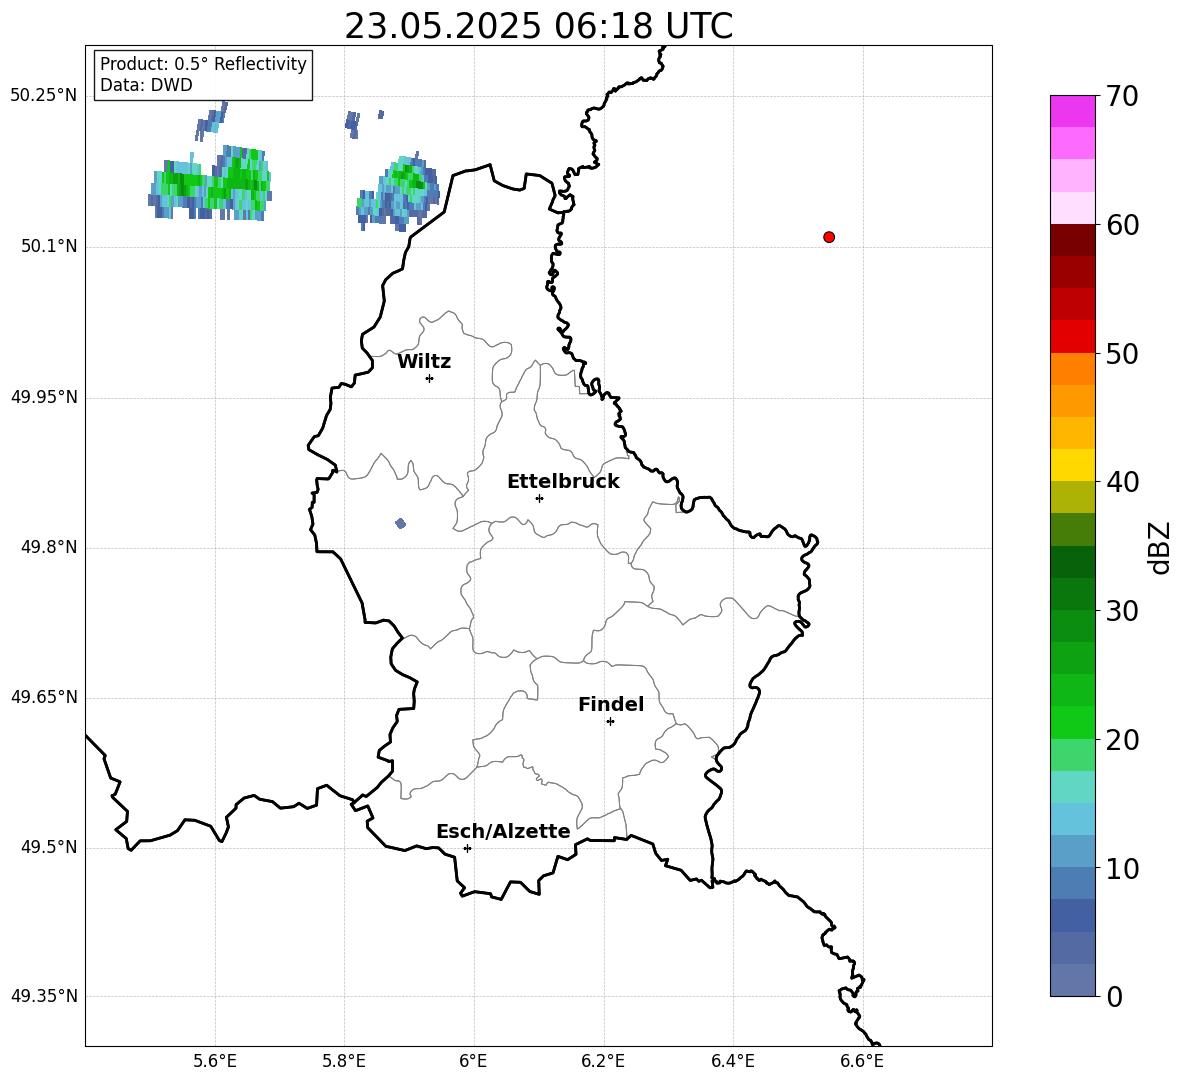Click the 10 tick on the colorbar
The height and width of the screenshot is (1081, 1184).
click(x=1121, y=868)
